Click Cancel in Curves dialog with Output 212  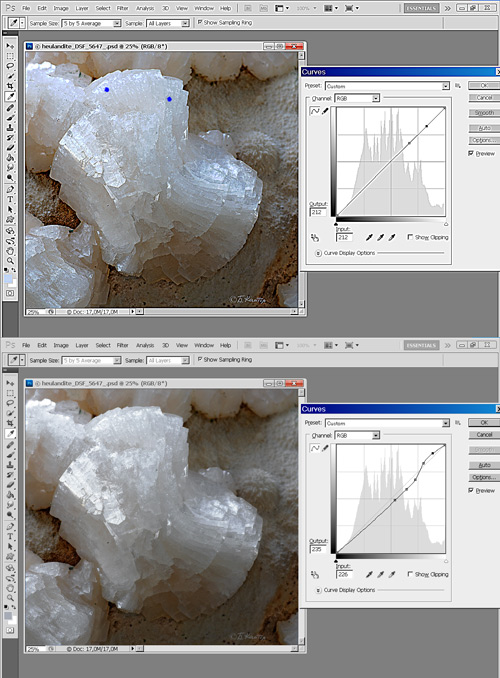pos(484,98)
